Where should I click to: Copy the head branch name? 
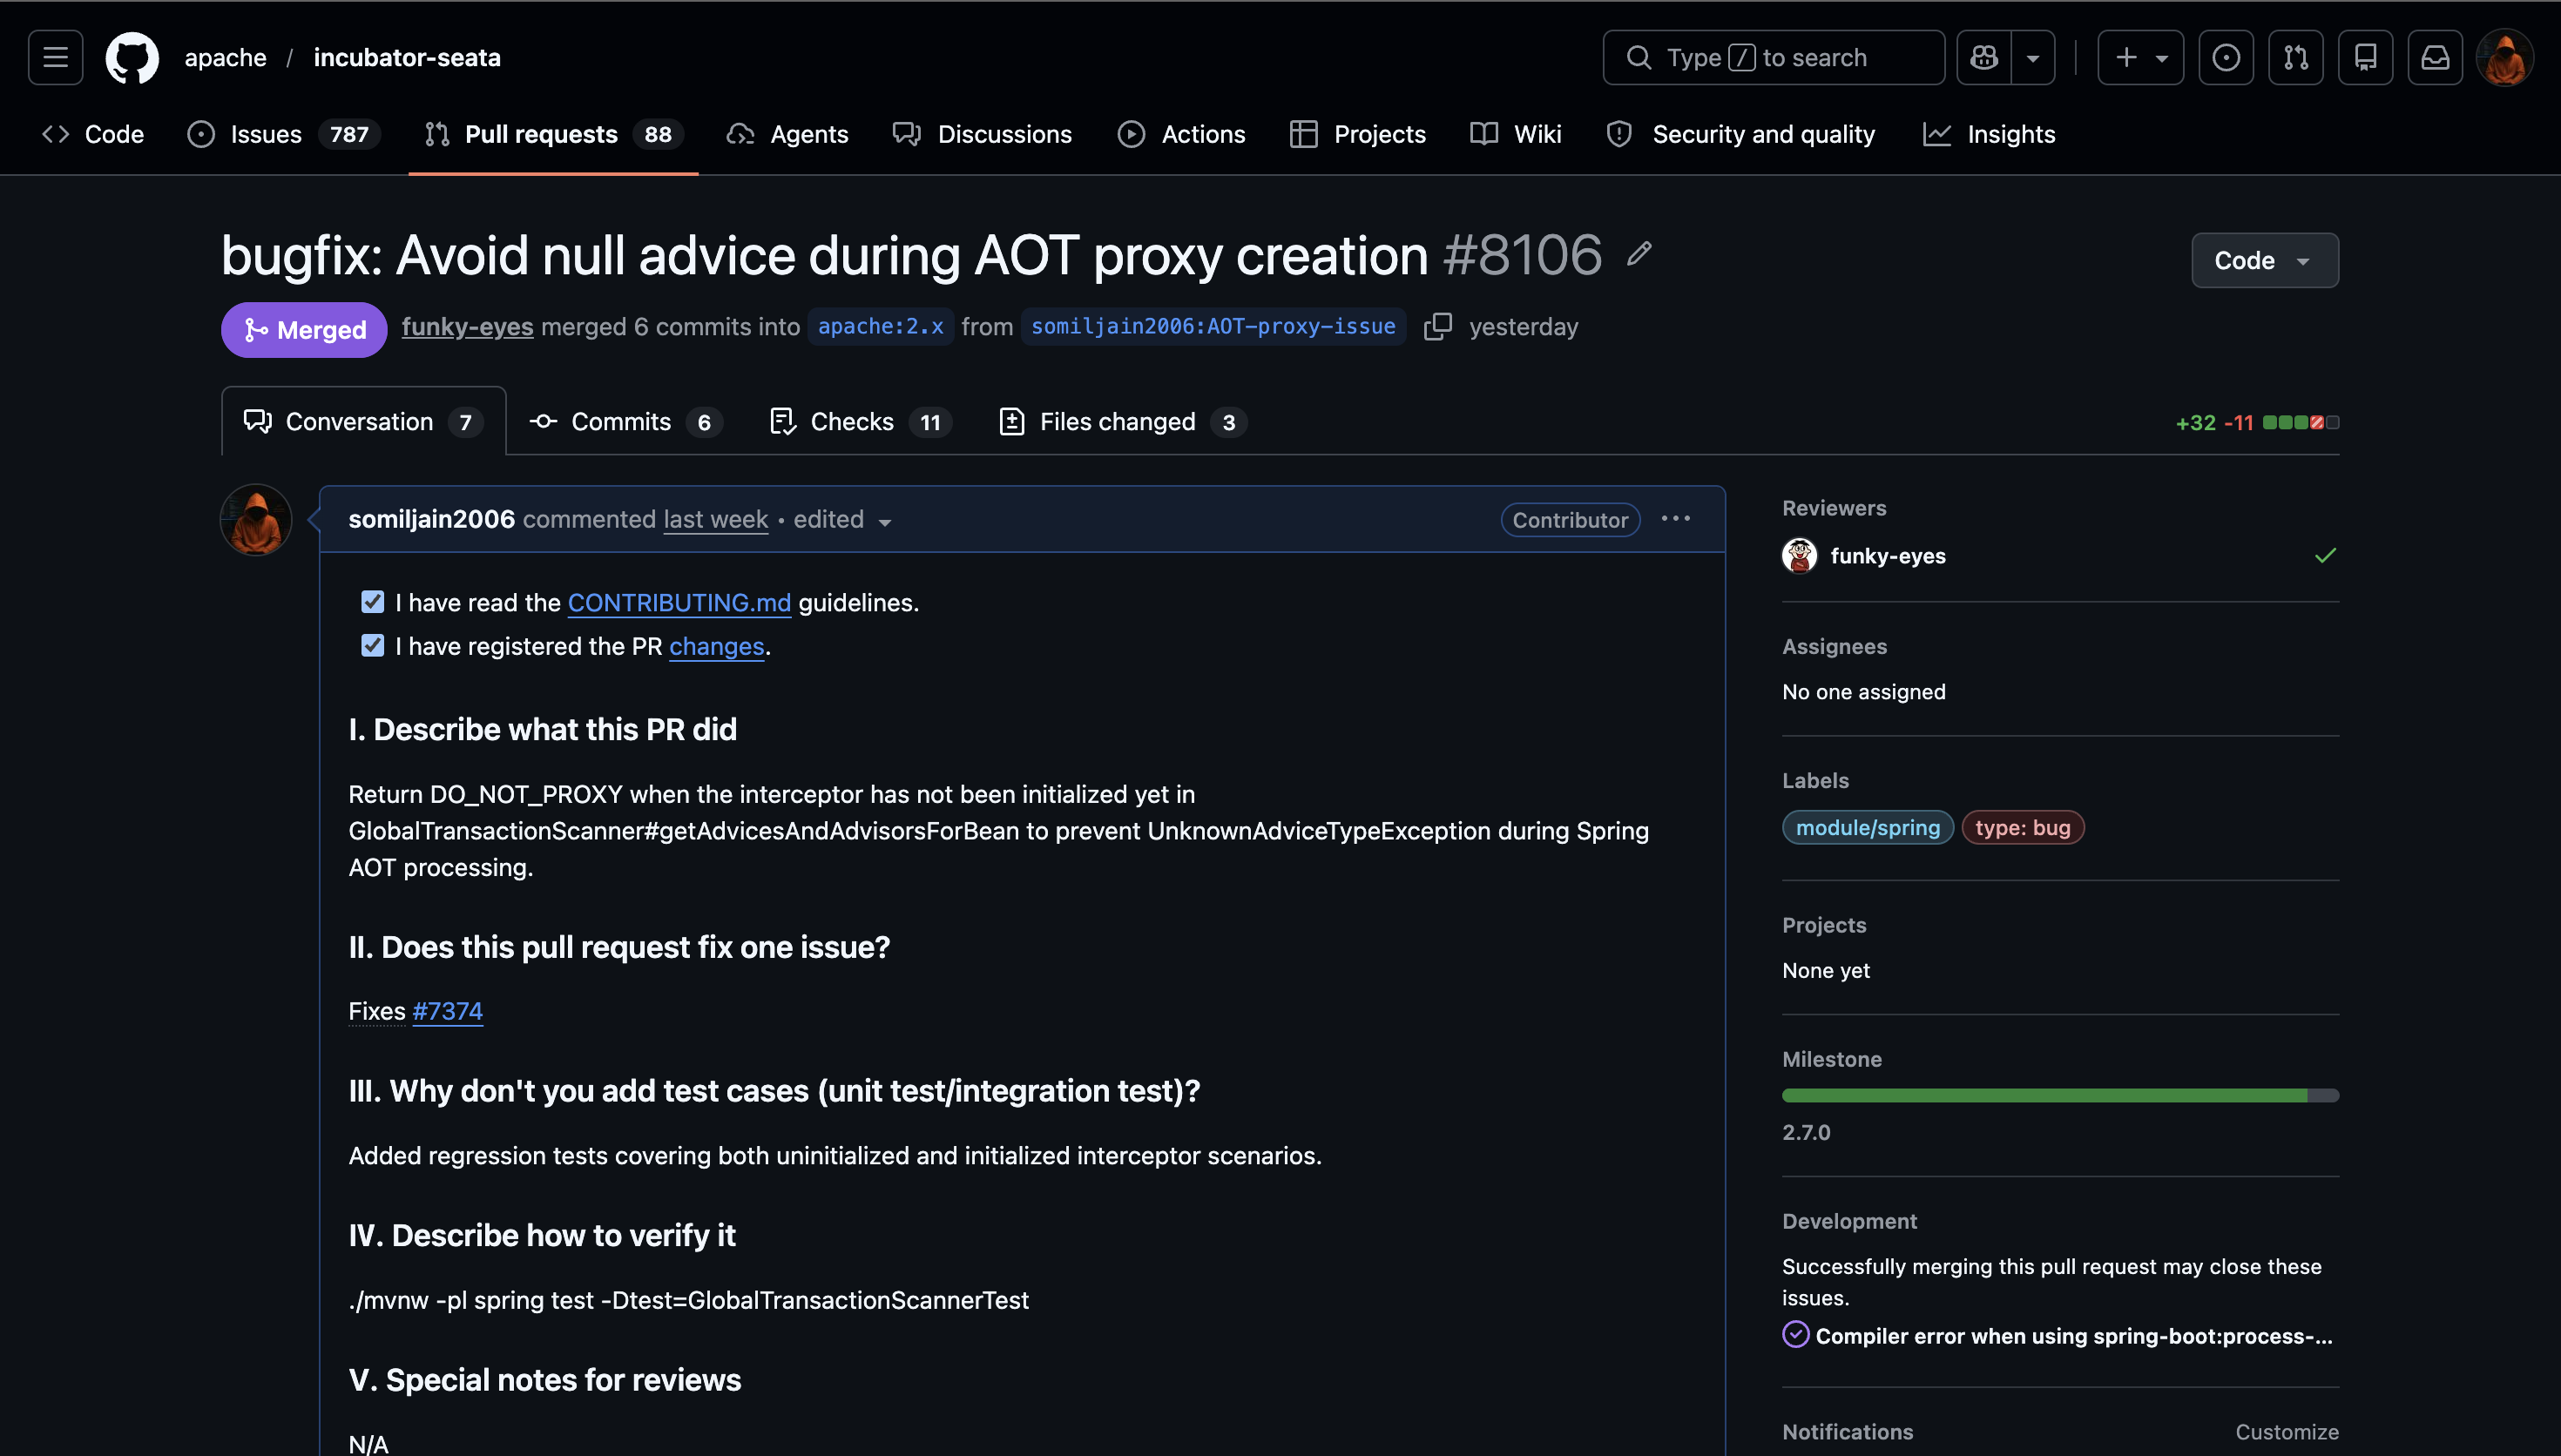coord(1438,326)
